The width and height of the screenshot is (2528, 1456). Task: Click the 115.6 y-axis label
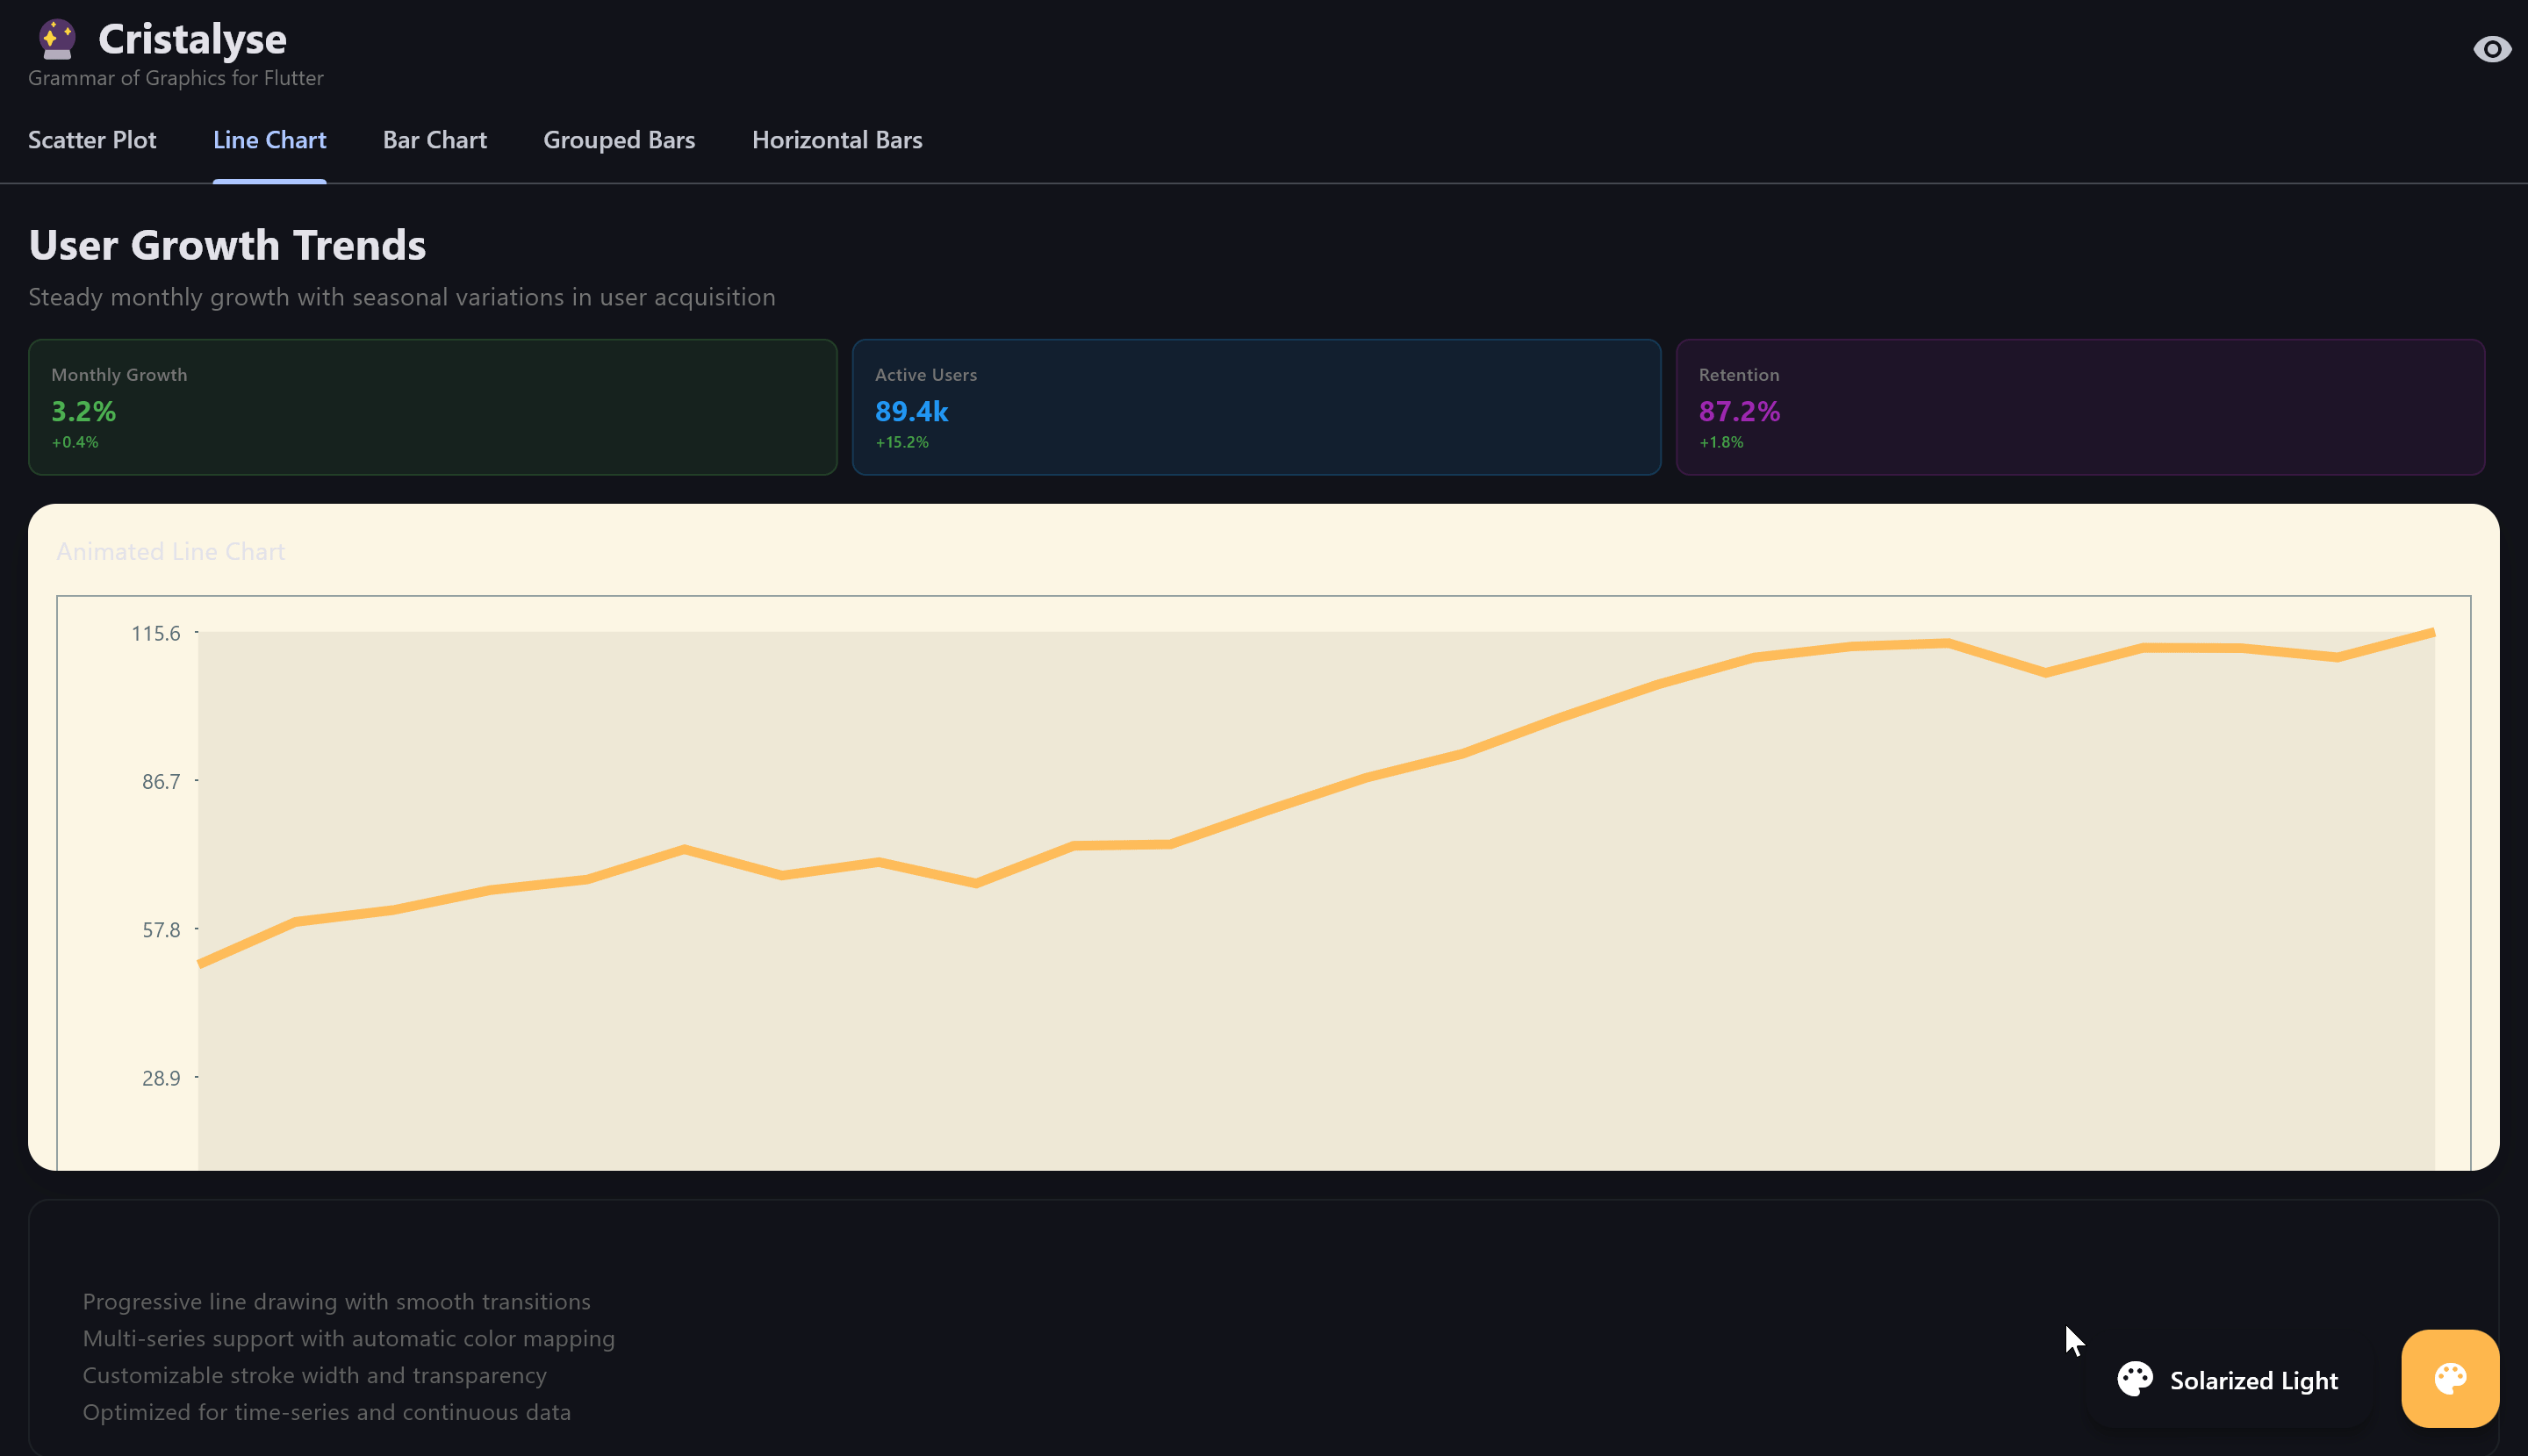pyautogui.click(x=156, y=633)
